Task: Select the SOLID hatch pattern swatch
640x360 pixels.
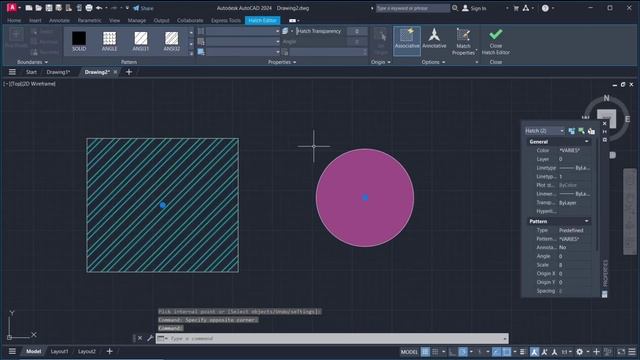Action: (79, 41)
